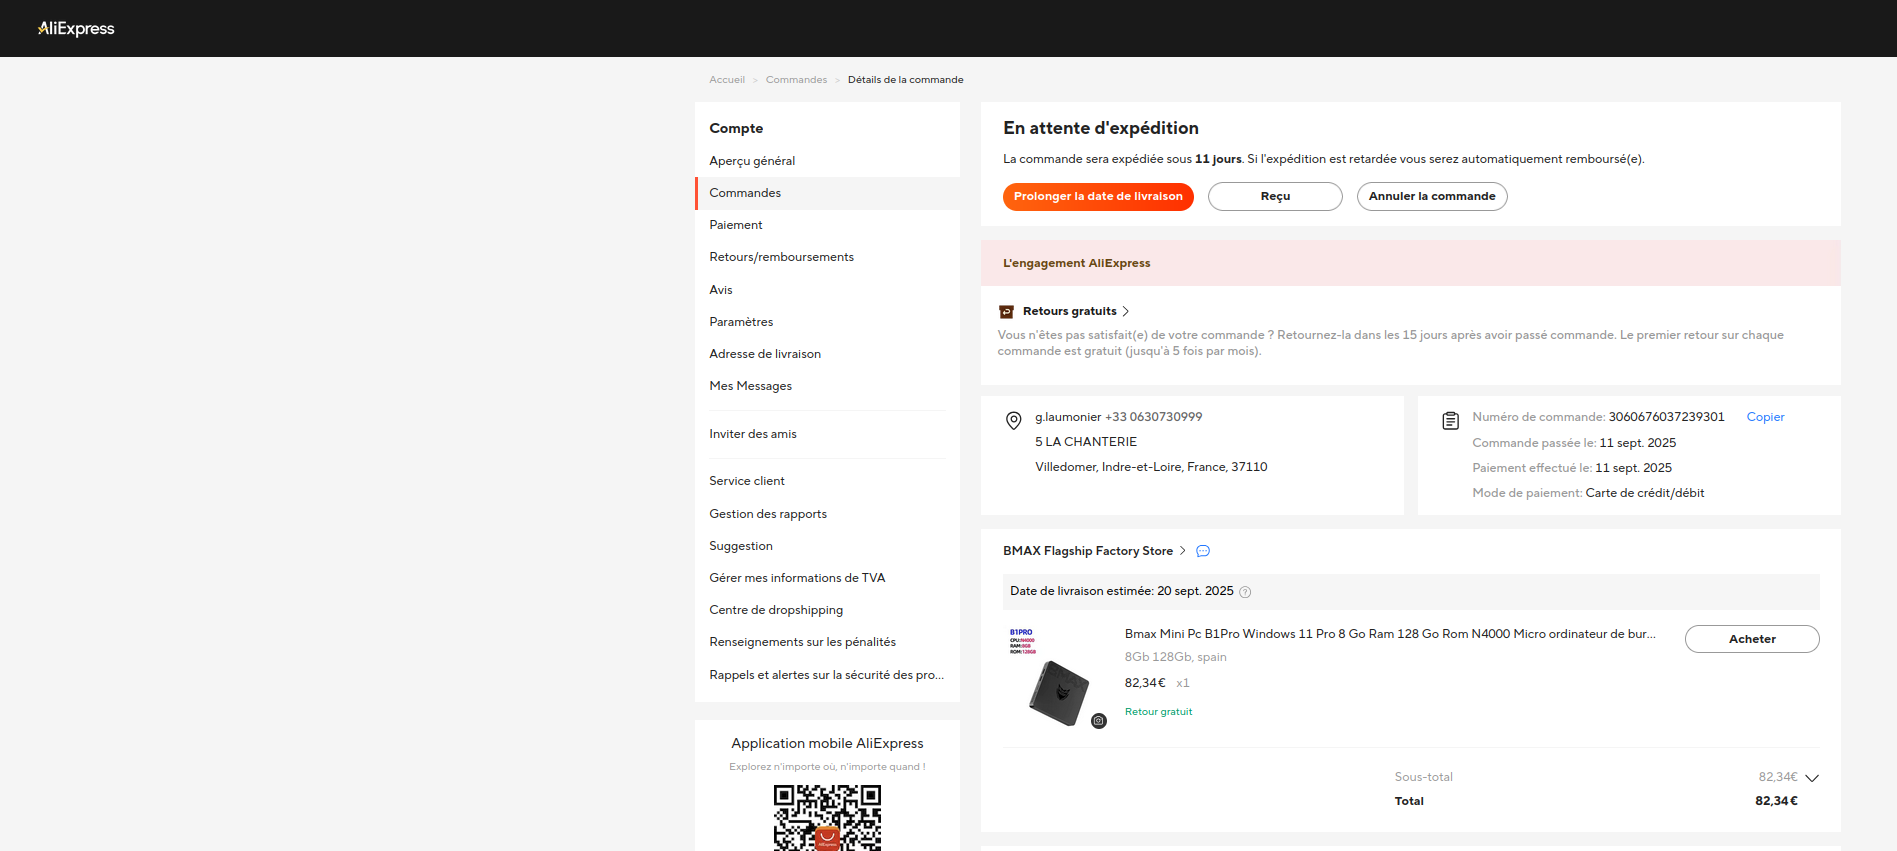Click the order clipboard icon
The image size is (1897, 851).
(1450, 421)
